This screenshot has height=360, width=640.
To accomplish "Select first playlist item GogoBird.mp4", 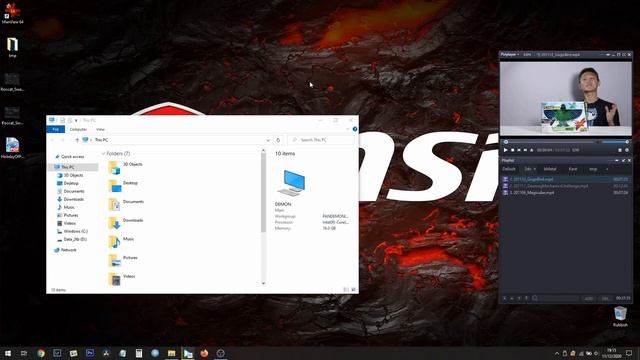I will coord(566,179).
